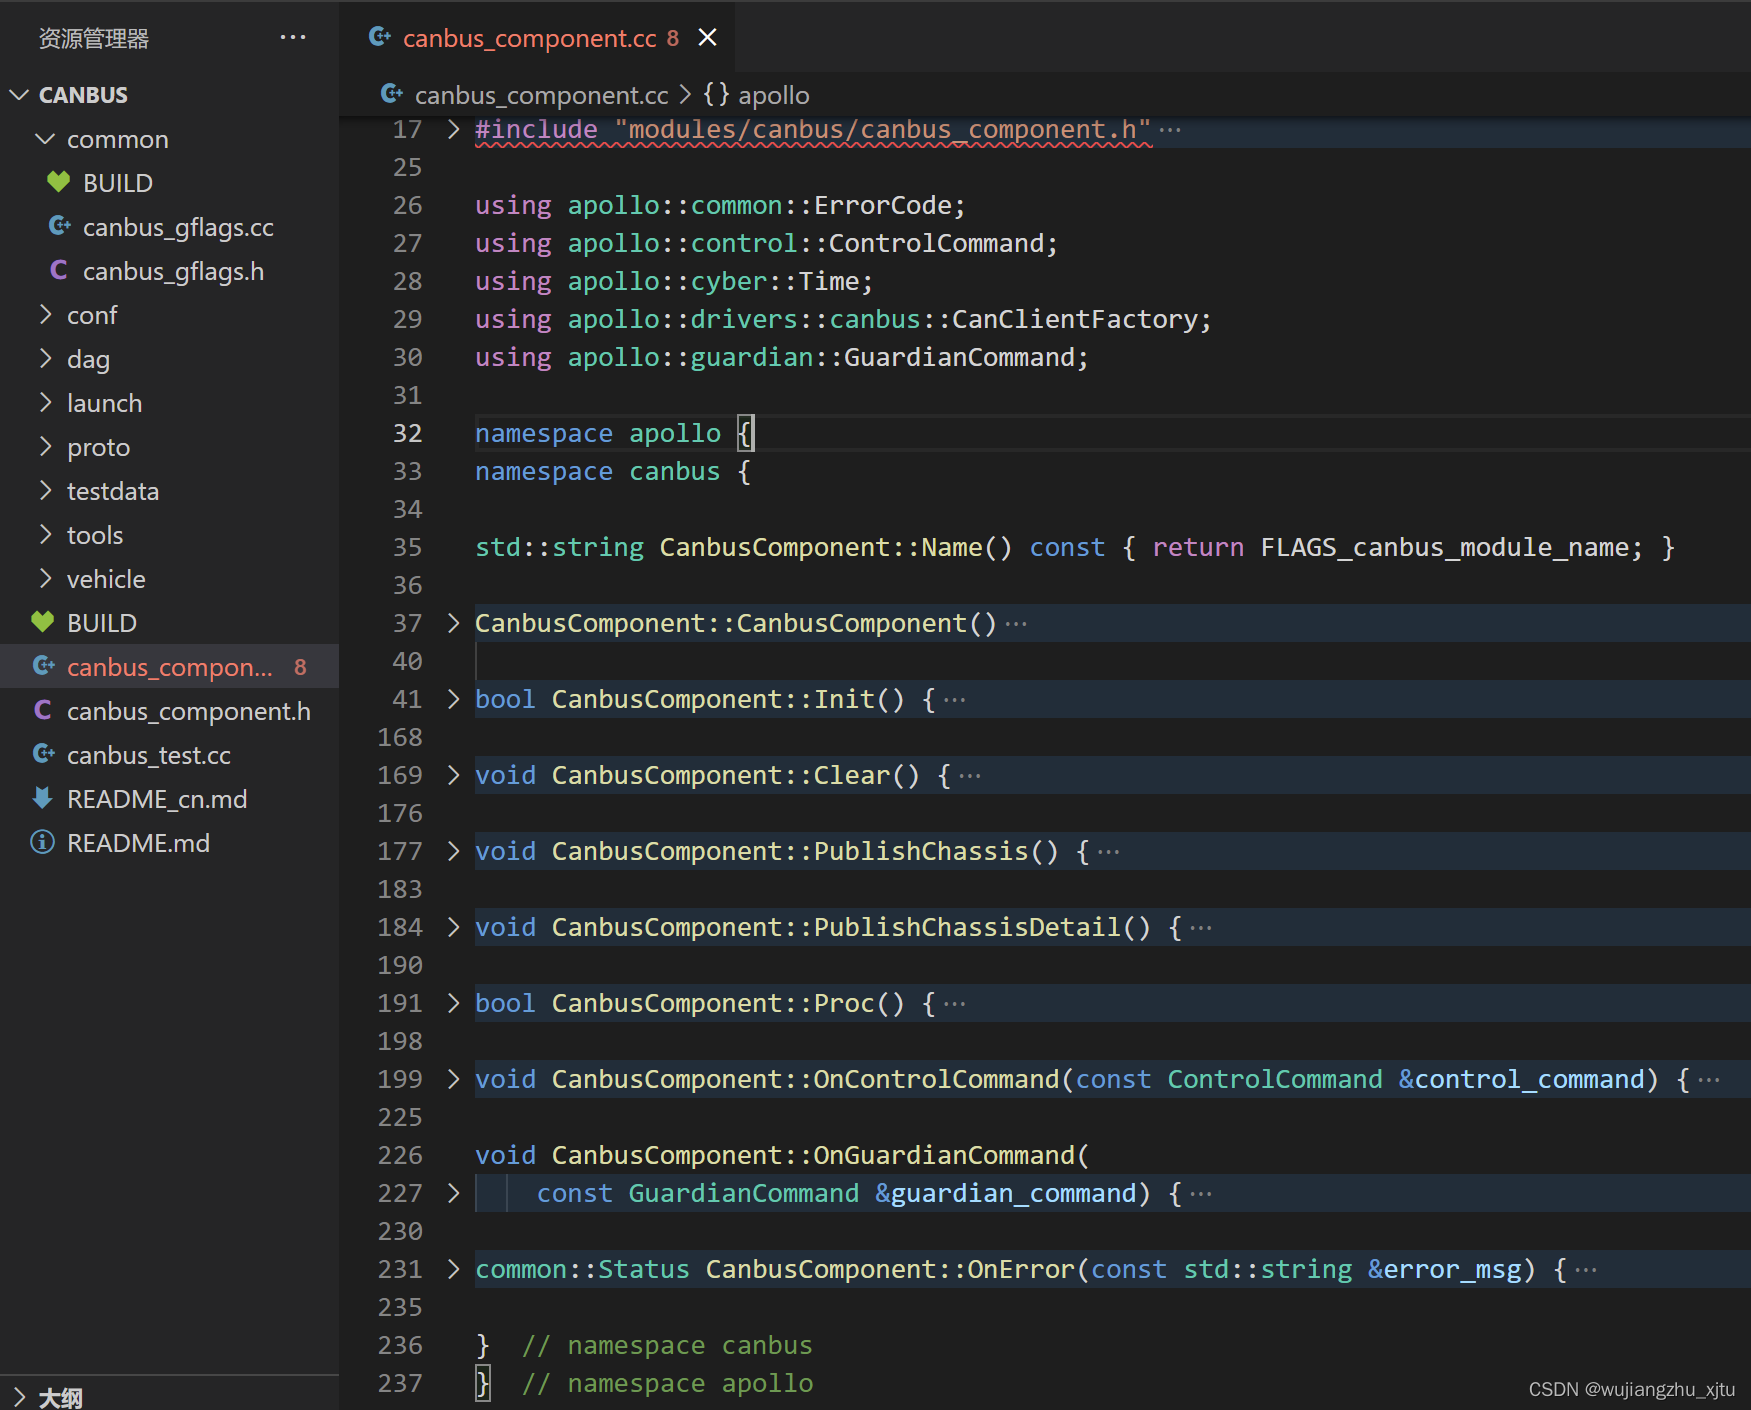Unfold the Proc() function at line 191

pyautogui.click(x=454, y=1003)
